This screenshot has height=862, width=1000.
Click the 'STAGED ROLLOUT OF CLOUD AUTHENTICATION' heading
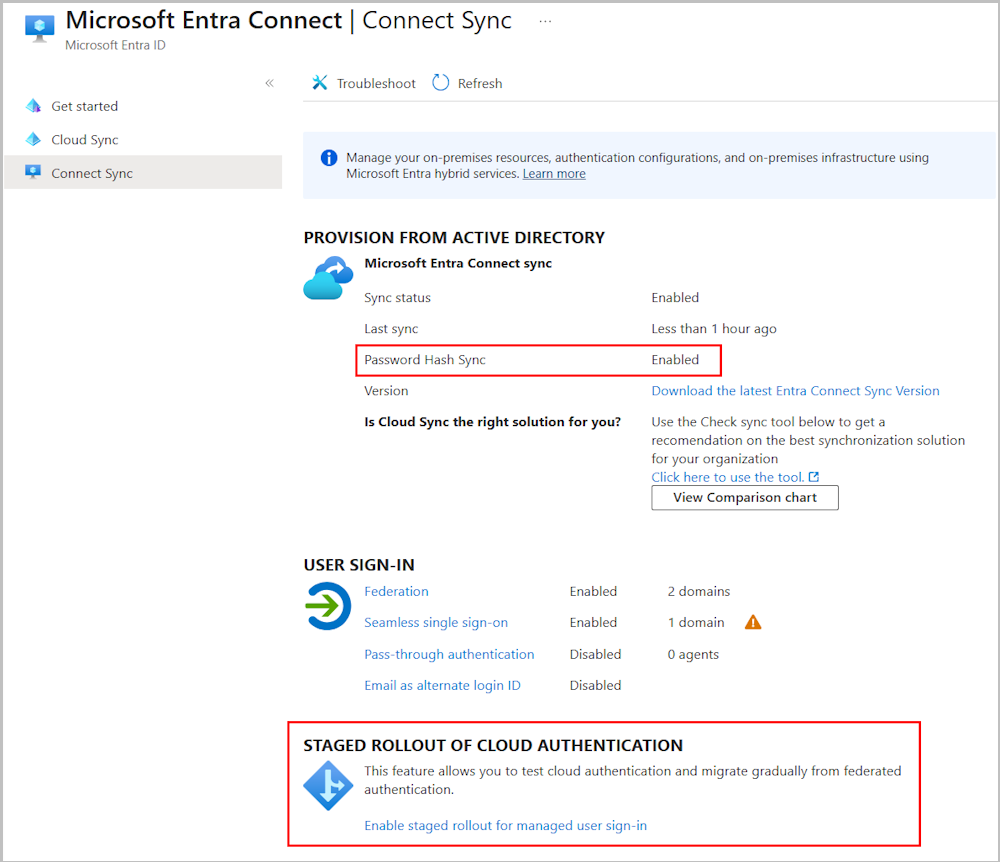click(x=493, y=745)
